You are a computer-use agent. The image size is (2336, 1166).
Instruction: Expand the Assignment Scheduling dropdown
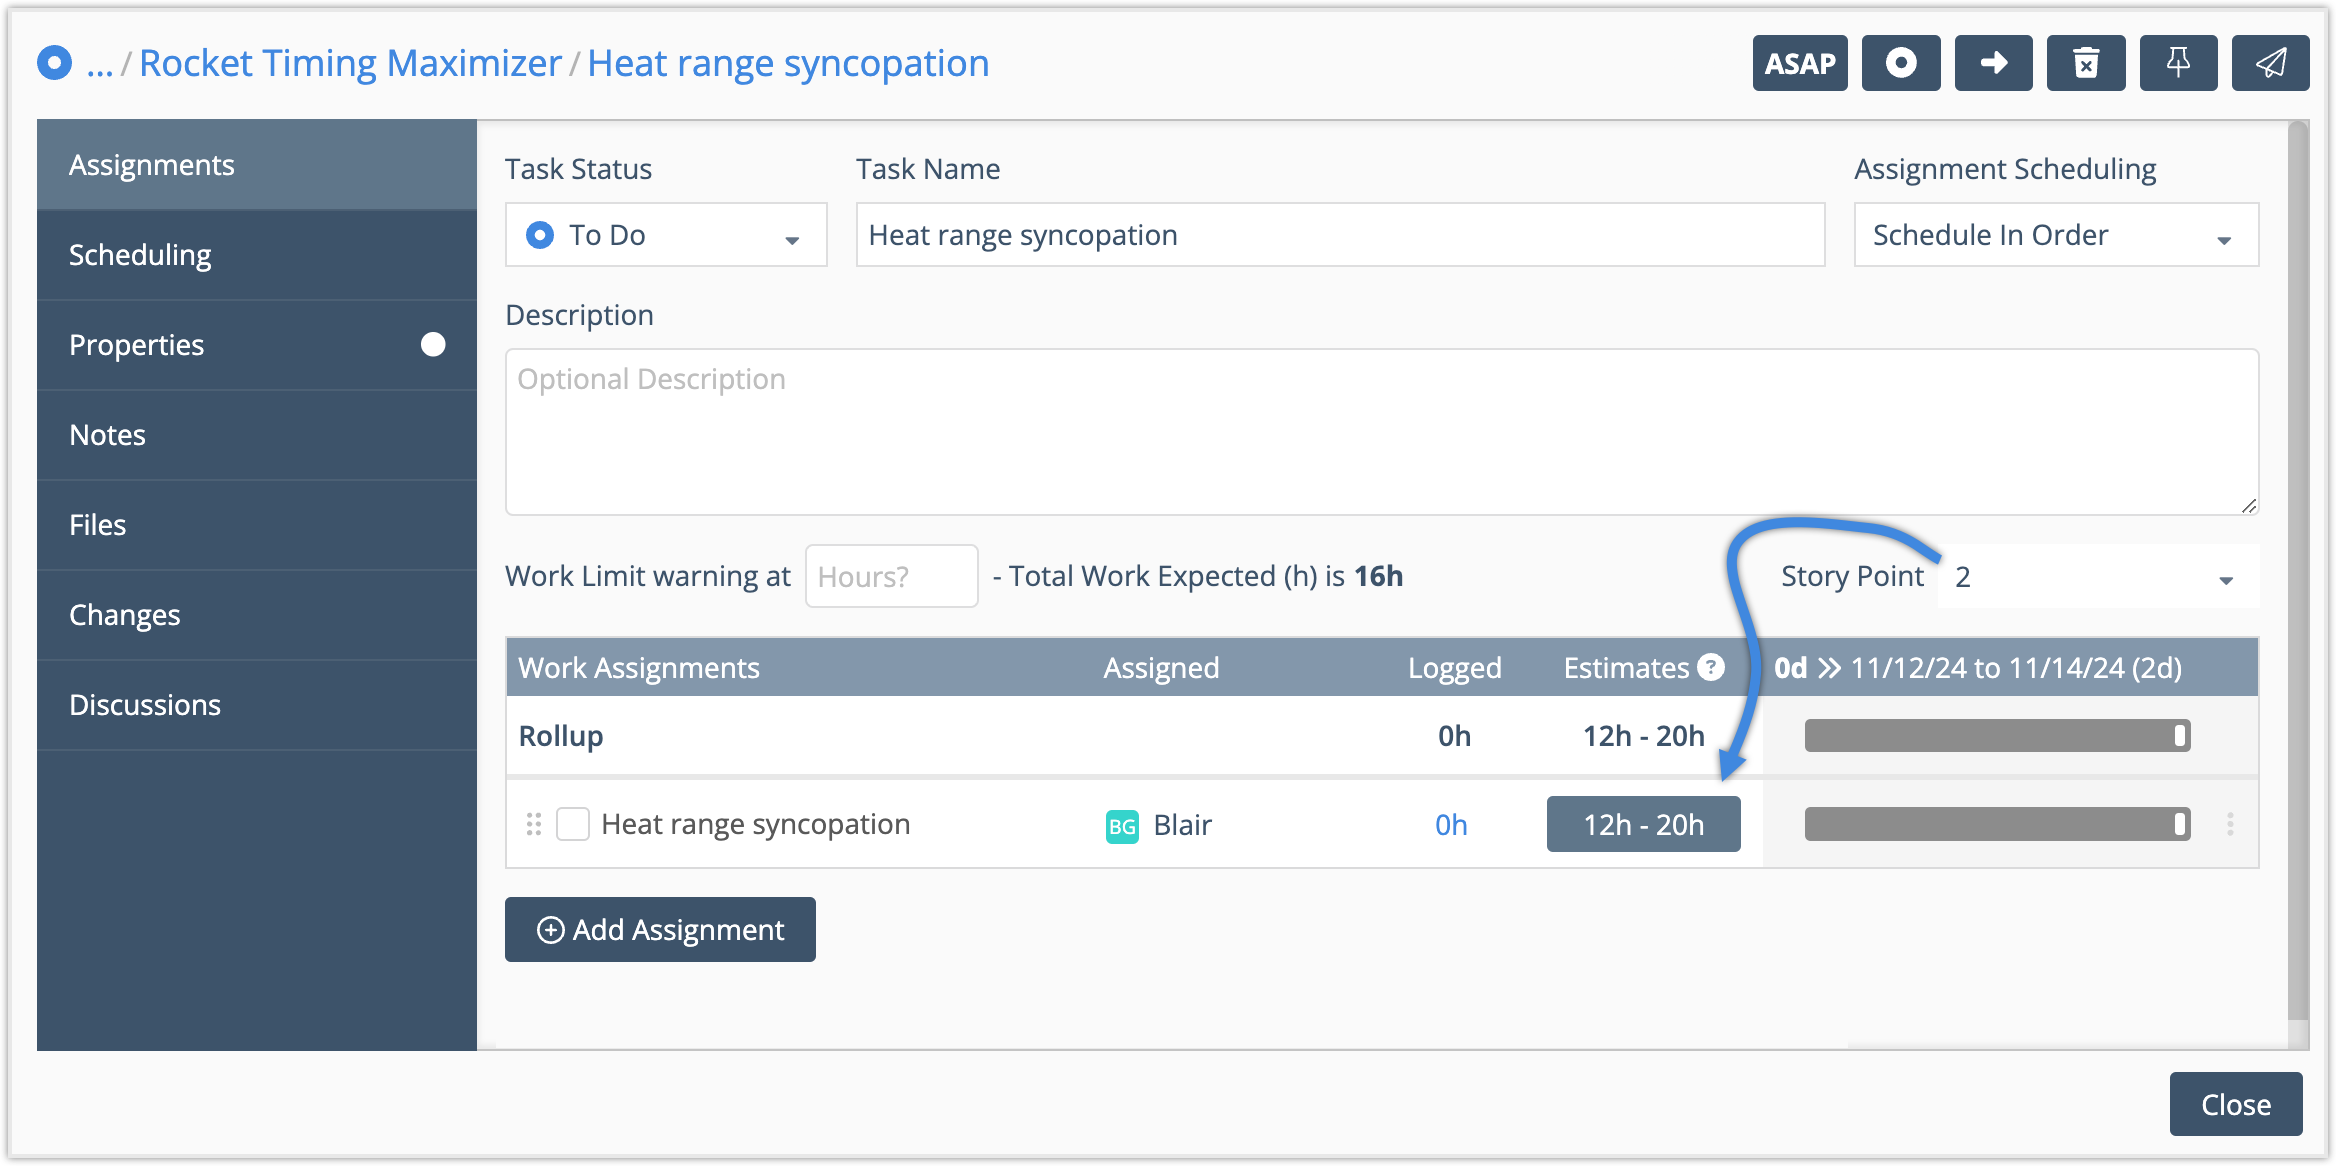(x=2055, y=235)
